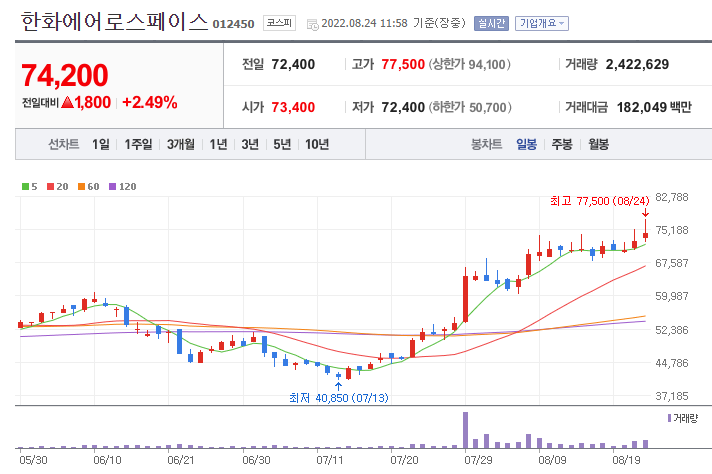Select the 1주일 line chart period
The image size is (712, 474).
pos(138,144)
